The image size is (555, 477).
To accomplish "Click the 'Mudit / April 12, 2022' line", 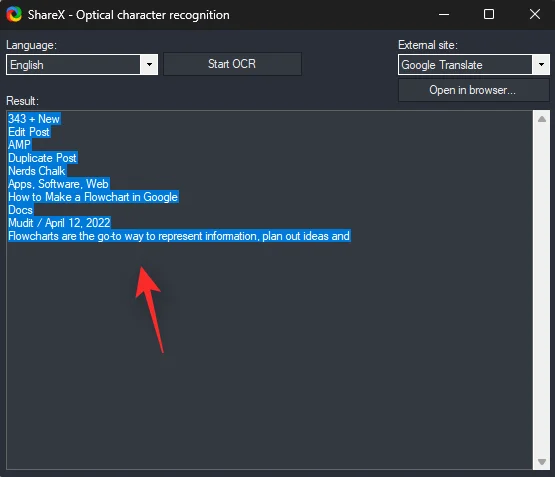I will pos(59,223).
